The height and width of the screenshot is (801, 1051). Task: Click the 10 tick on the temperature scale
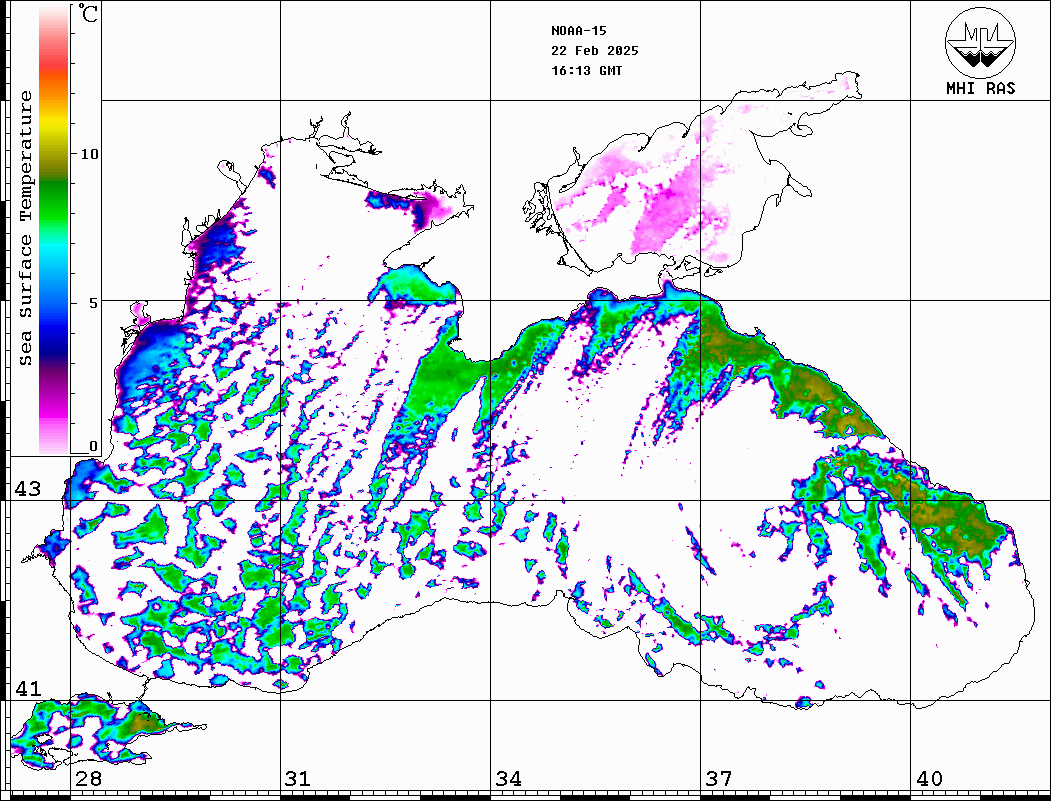(90, 154)
